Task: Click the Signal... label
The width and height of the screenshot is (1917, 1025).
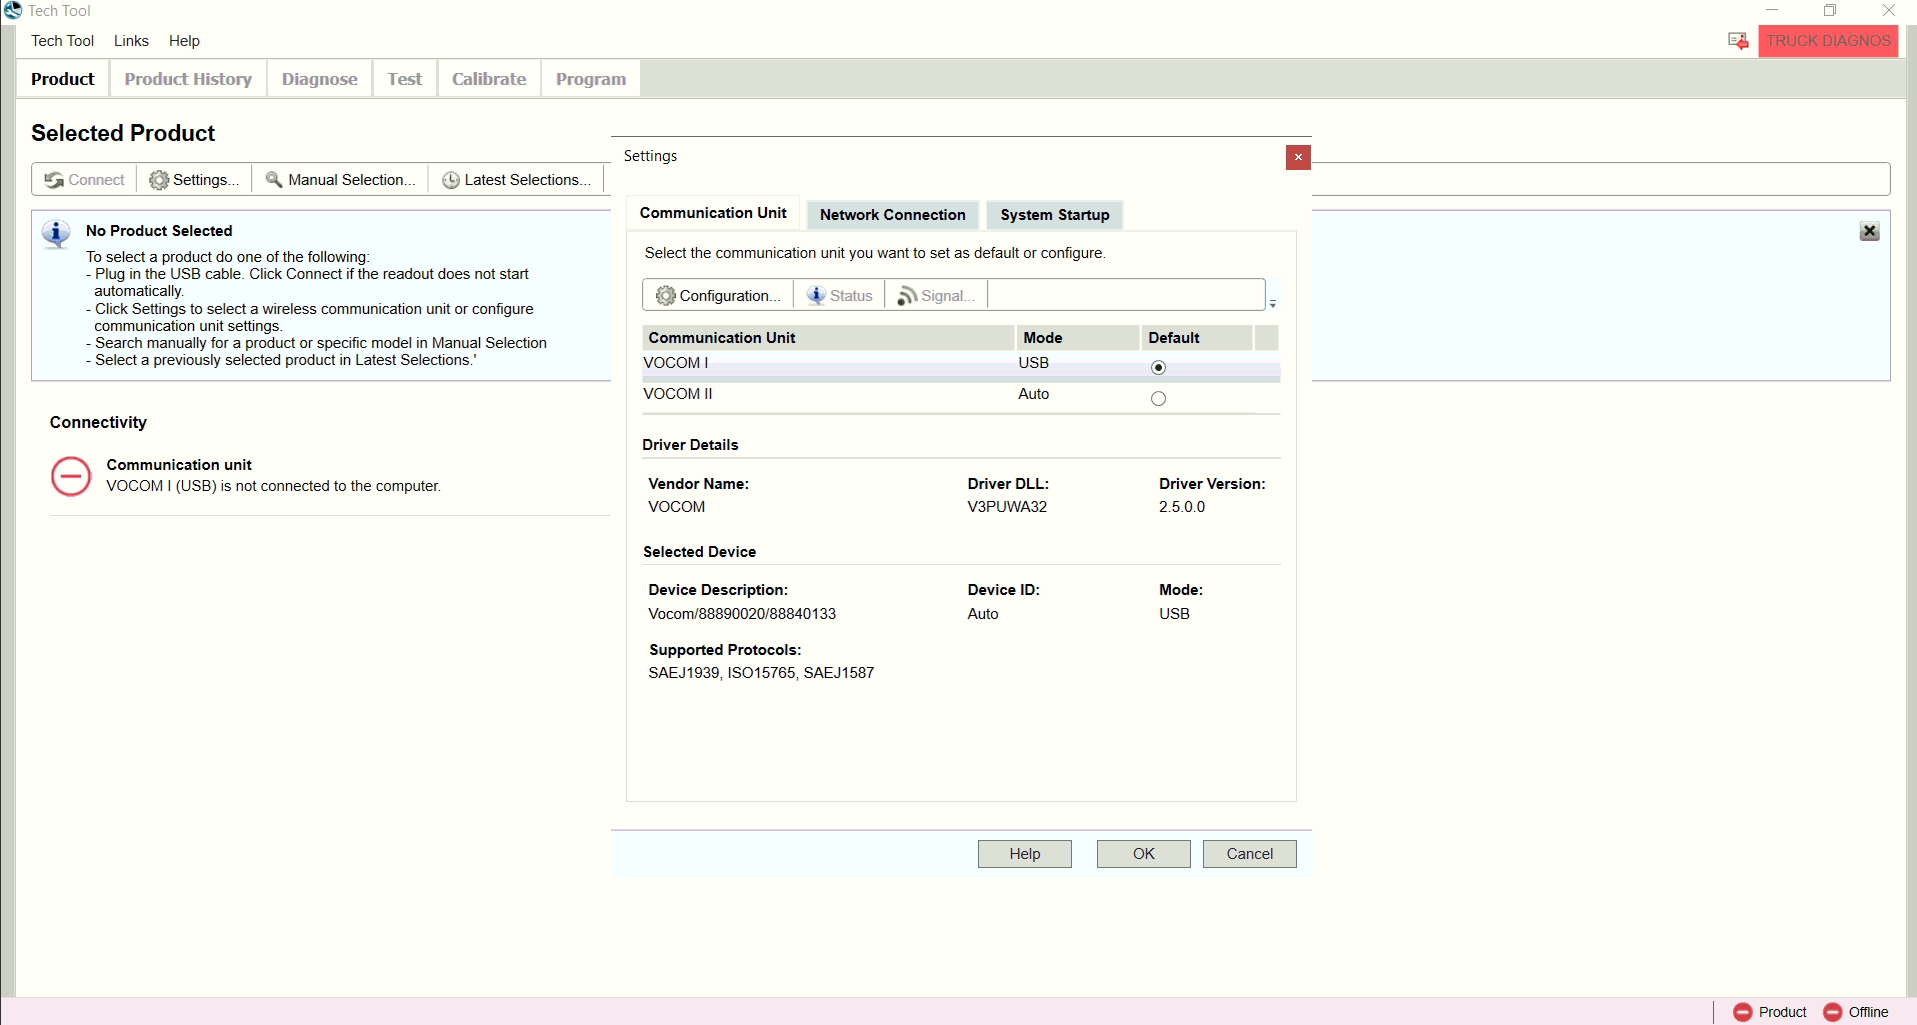Action: (x=948, y=296)
